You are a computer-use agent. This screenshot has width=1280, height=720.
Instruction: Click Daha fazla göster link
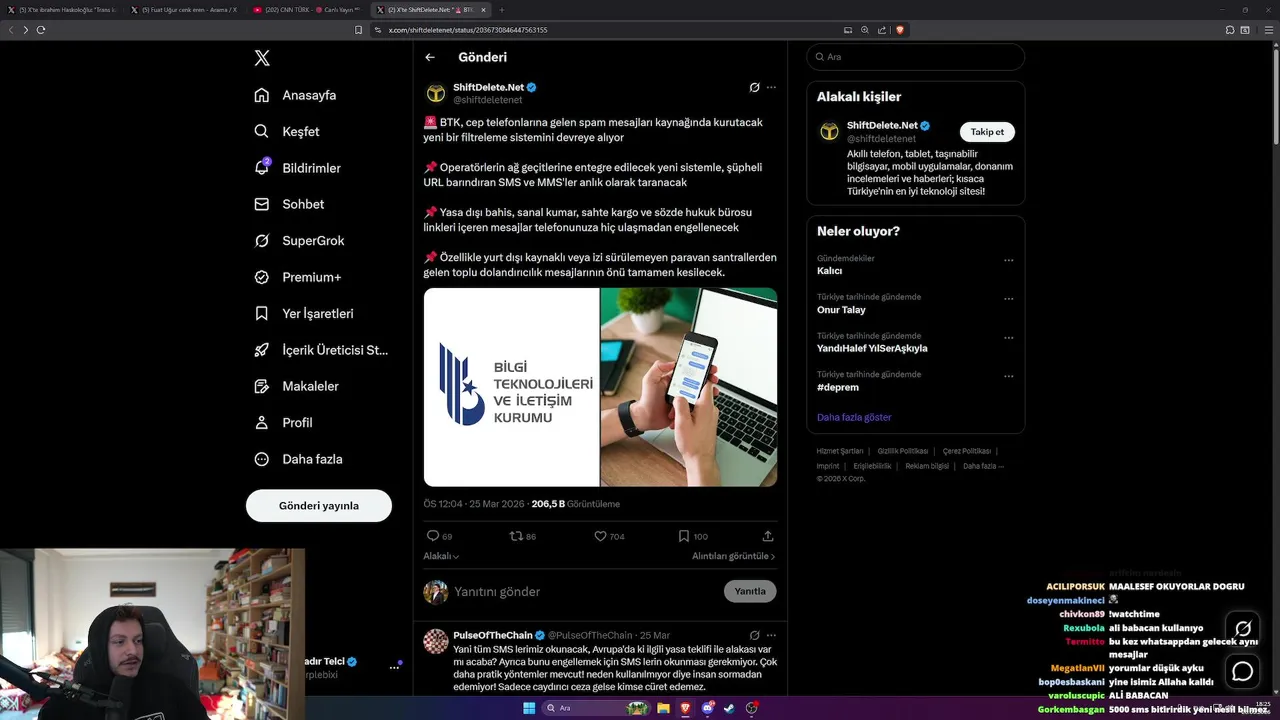pos(854,417)
